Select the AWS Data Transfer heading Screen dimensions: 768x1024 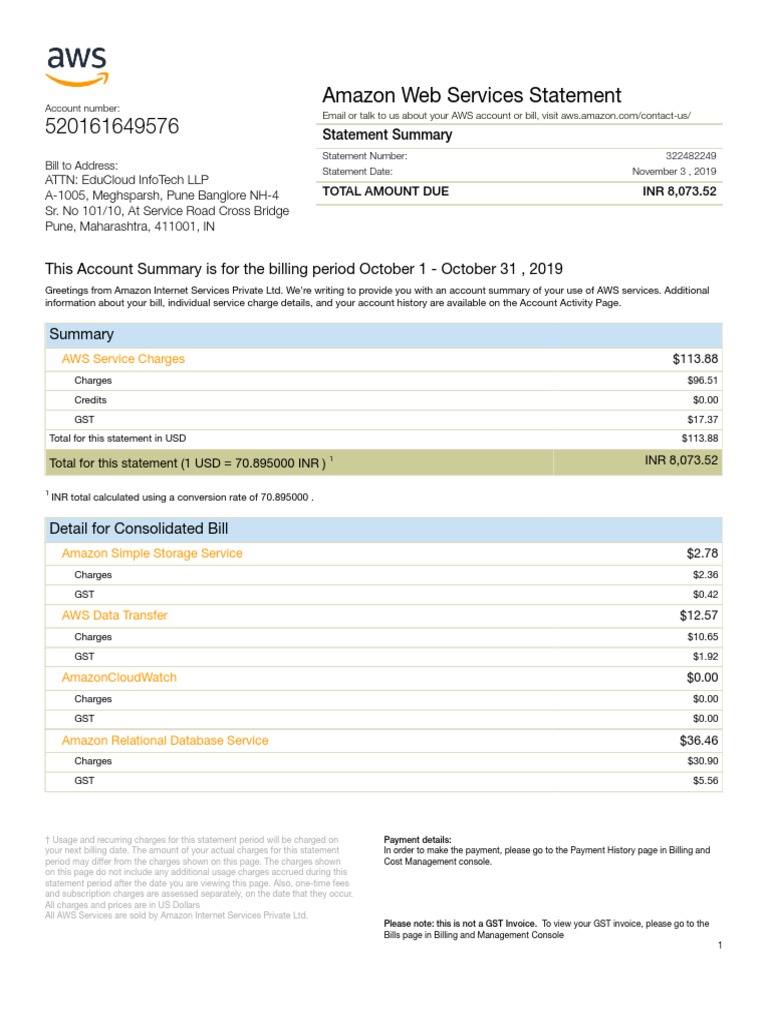tap(114, 615)
